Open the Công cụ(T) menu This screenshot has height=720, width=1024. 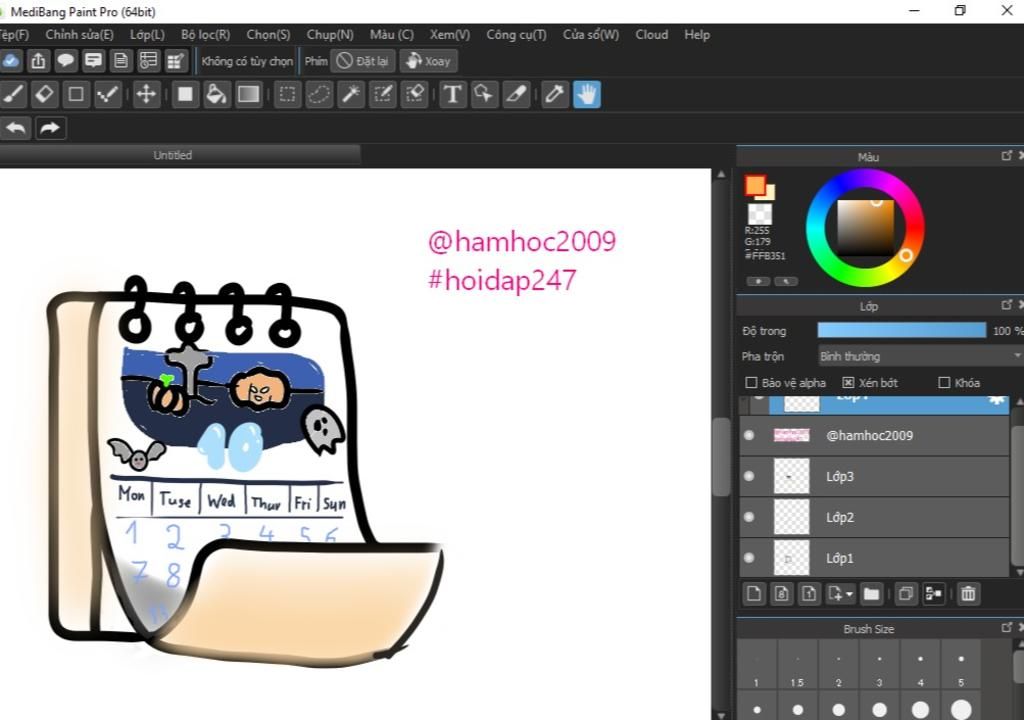pyautogui.click(x=516, y=35)
